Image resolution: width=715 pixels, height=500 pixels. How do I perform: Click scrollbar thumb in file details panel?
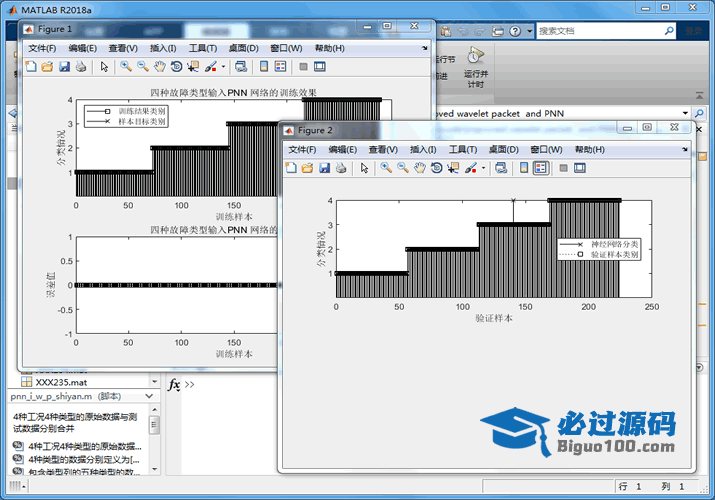(x=154, y=425)
